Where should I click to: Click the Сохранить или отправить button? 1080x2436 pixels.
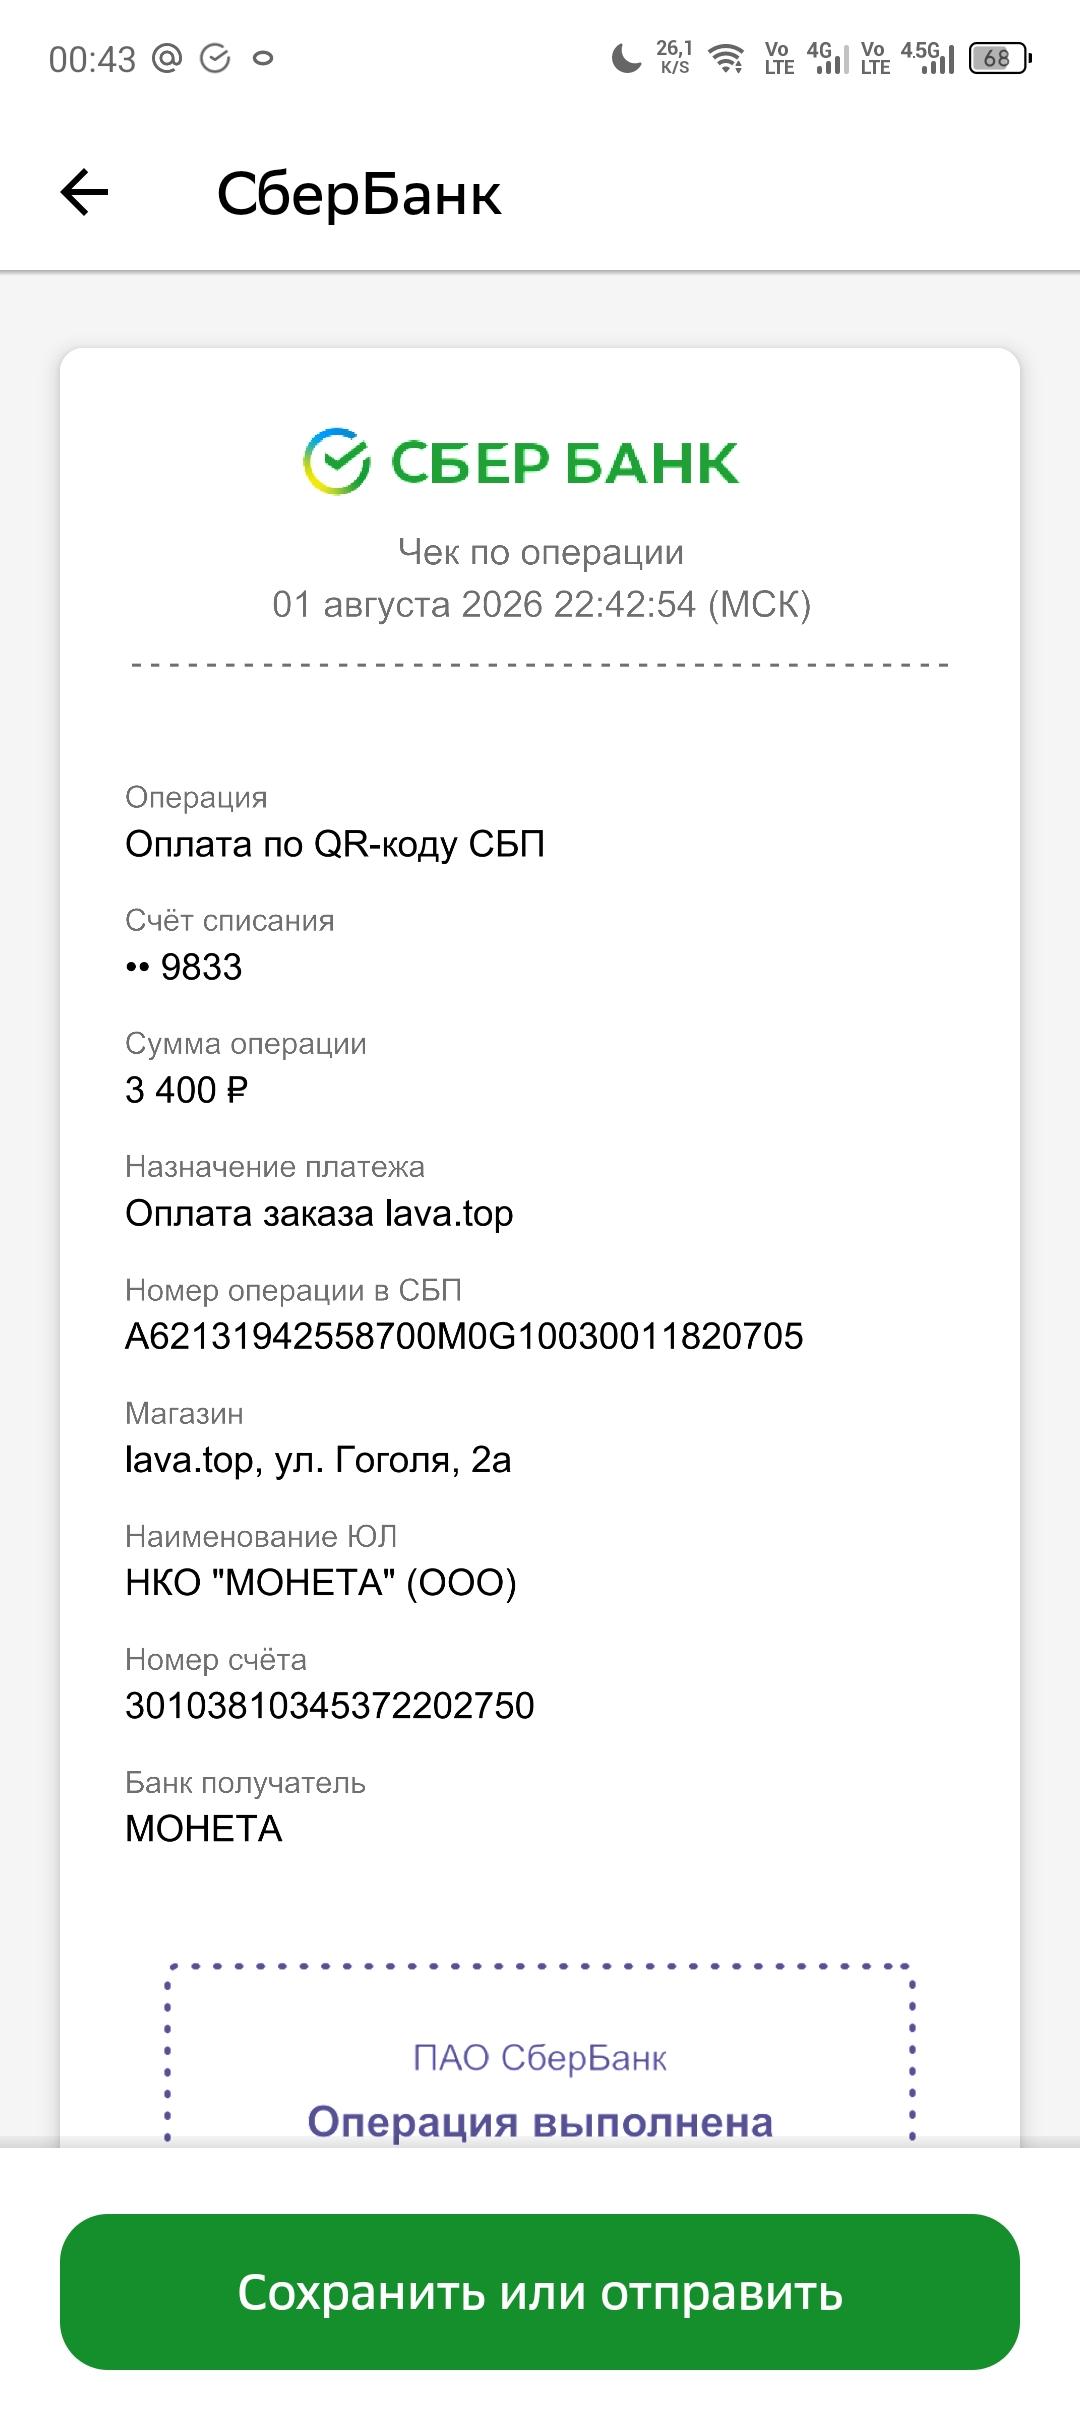540,2291
